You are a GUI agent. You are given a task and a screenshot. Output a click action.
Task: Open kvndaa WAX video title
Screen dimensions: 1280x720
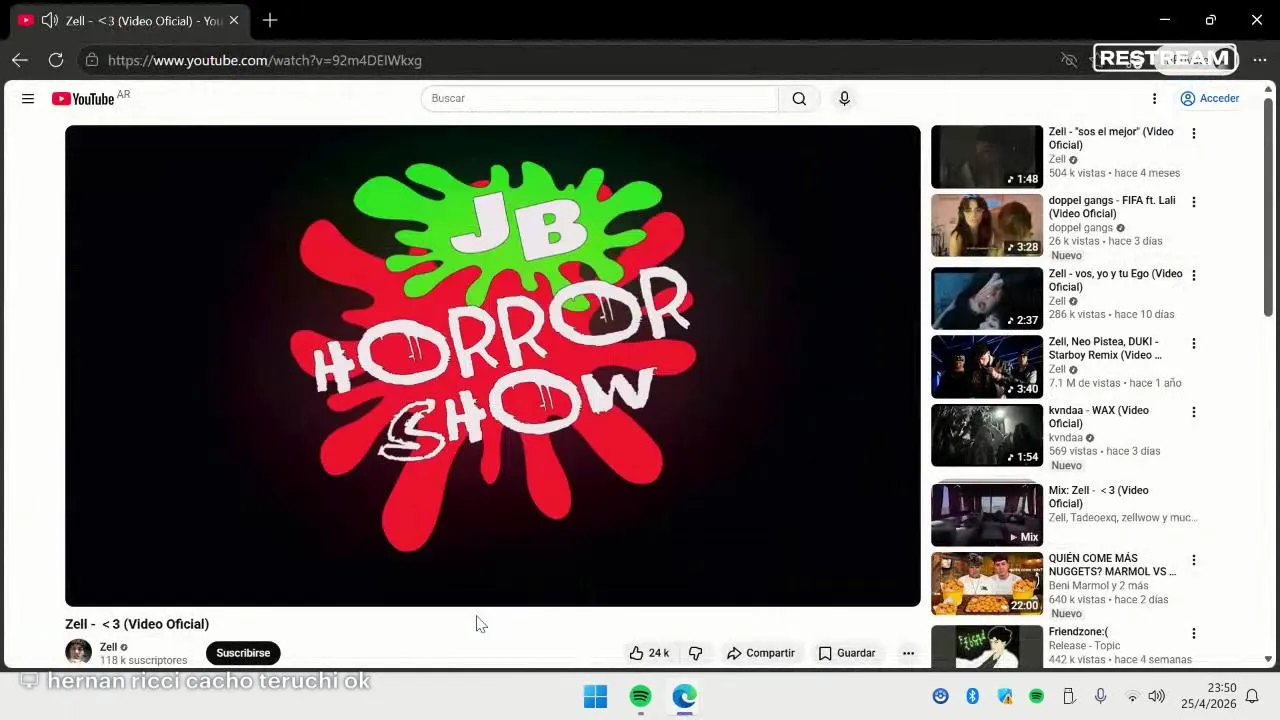coord(1098,417)
